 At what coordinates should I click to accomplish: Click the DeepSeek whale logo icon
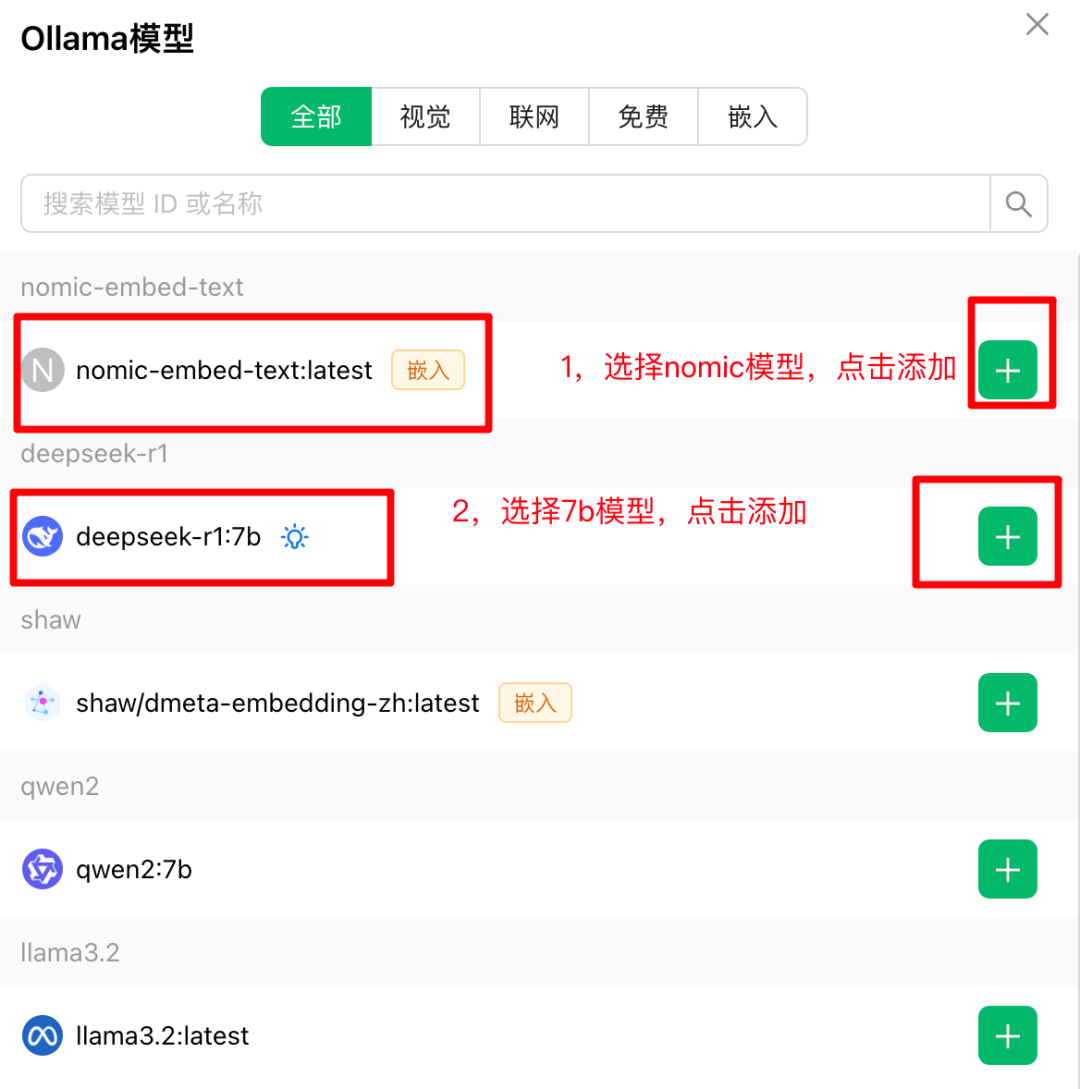pyautogui.click(x=42, y=536)
